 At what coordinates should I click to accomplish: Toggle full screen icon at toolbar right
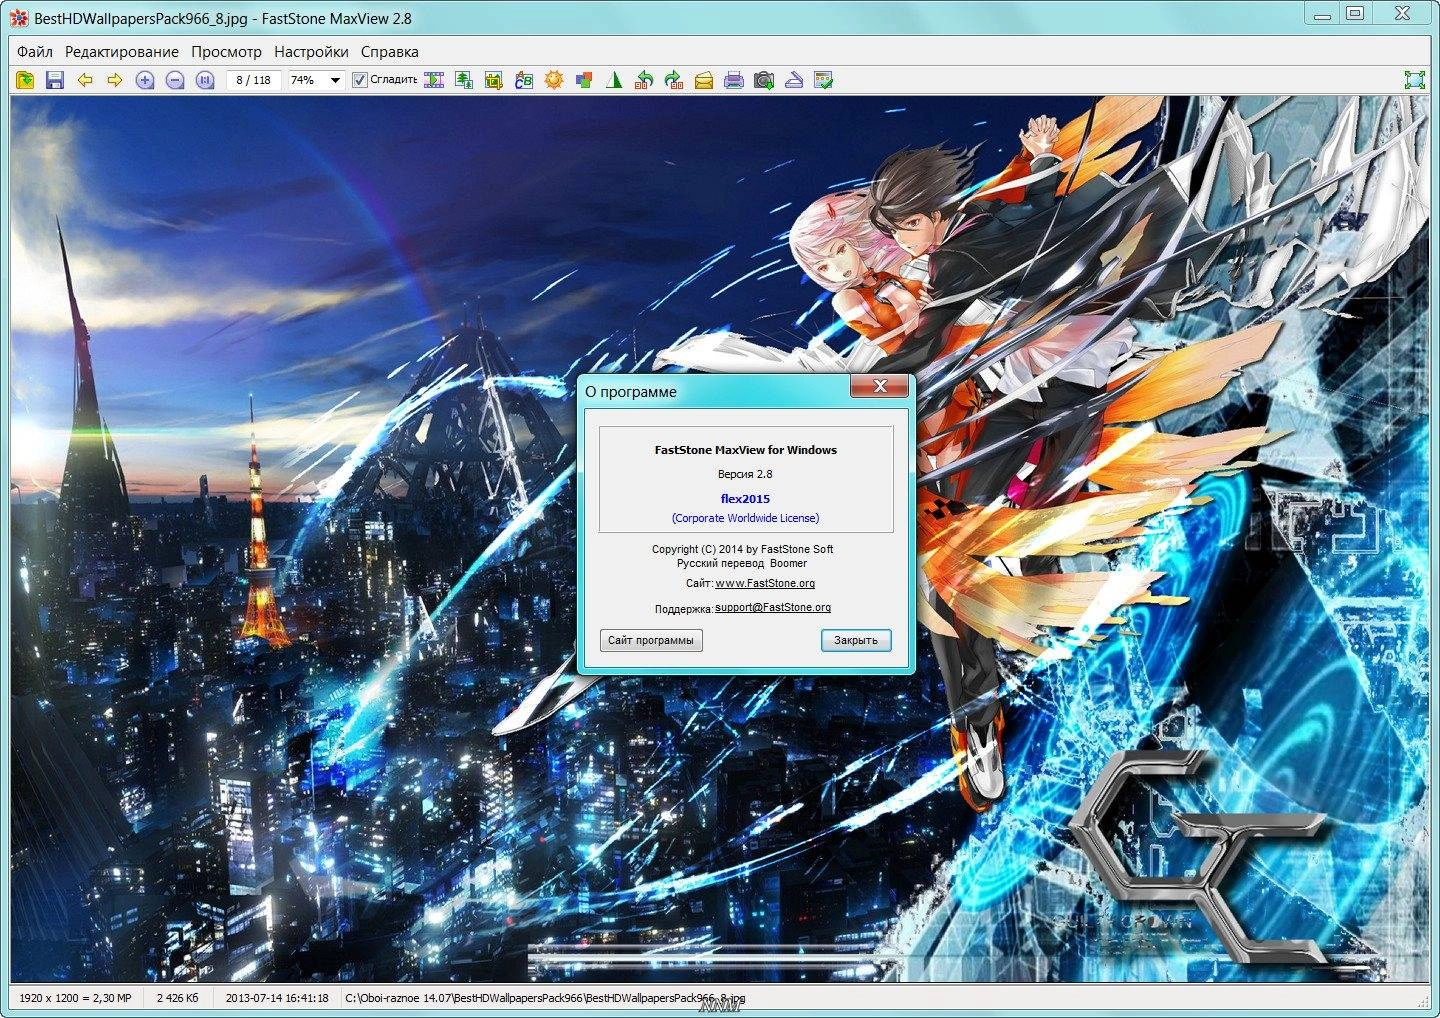[x=1414, y=80]
